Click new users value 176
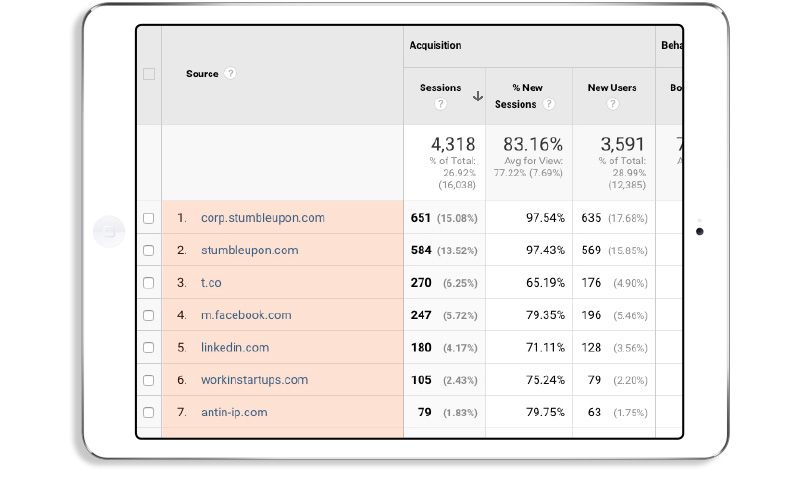The height and width of the screenshot is (480, 800). point(591,283)
